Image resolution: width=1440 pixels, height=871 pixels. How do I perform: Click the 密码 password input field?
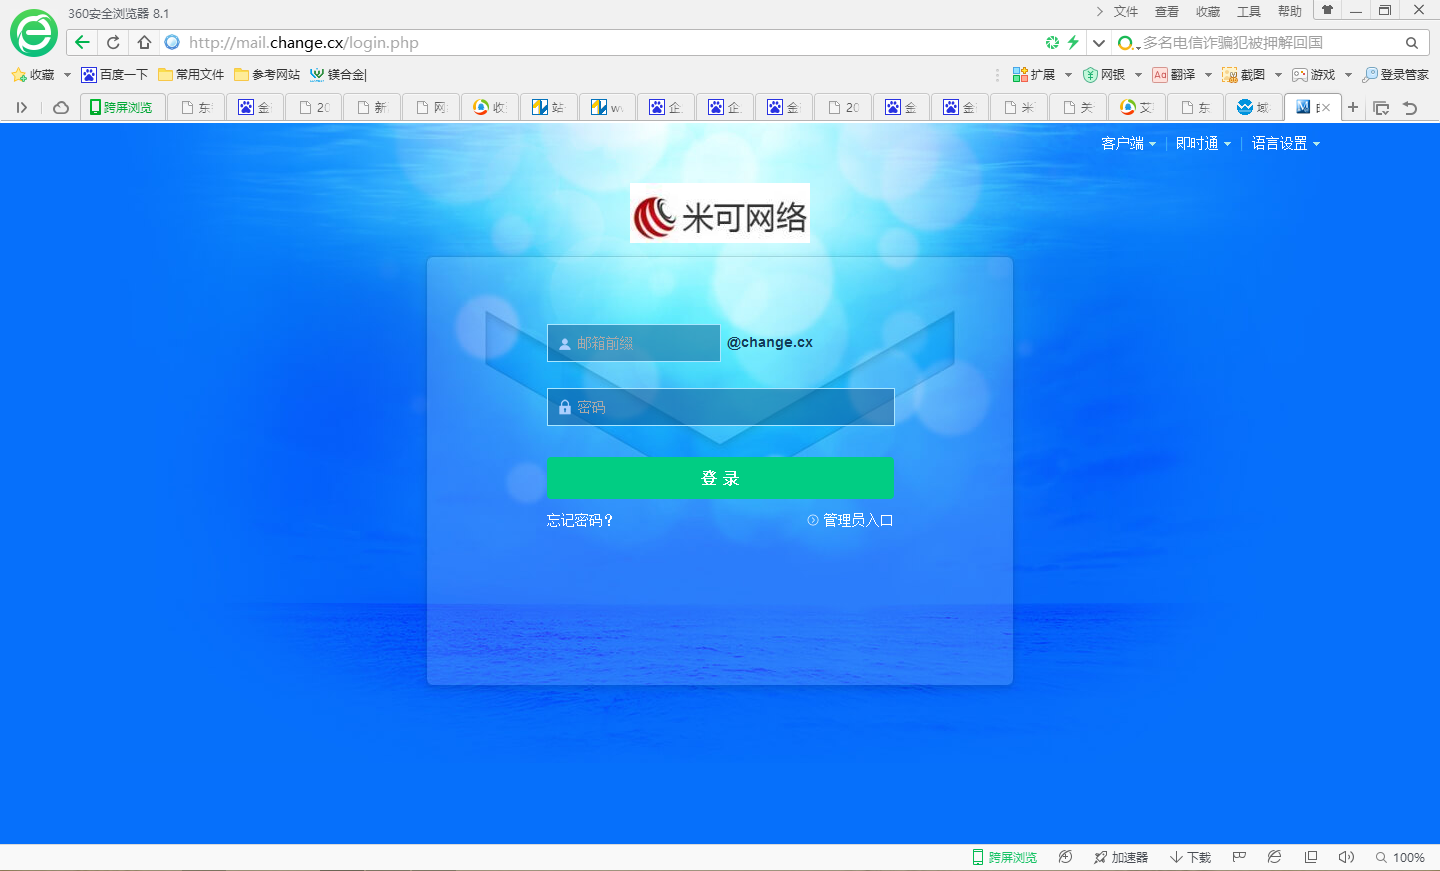tap(720, 407)
